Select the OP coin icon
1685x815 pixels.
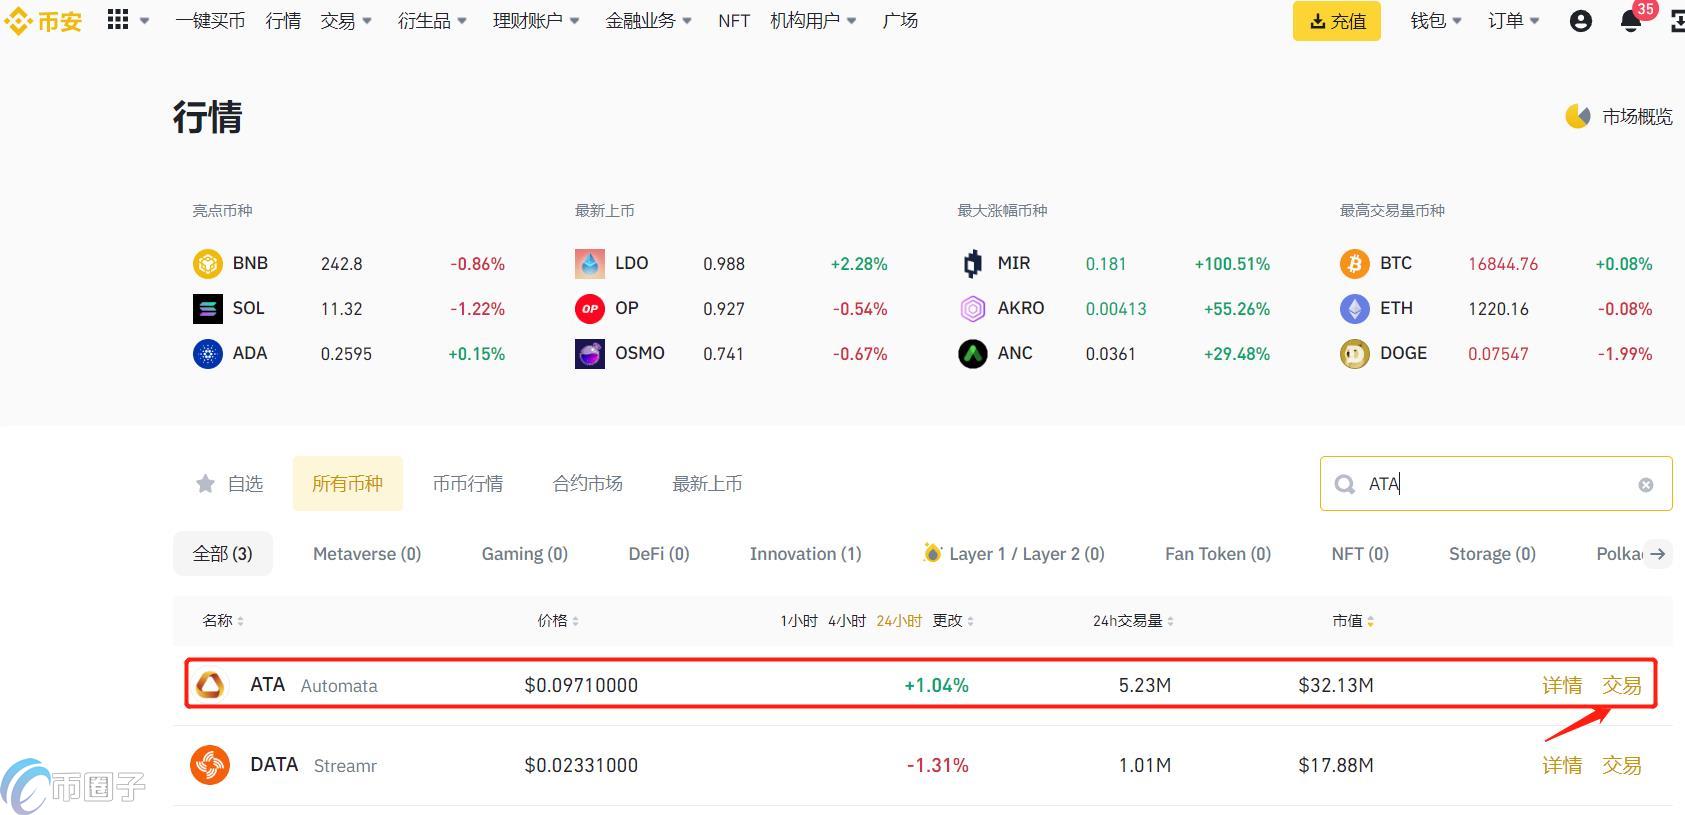click(590, 309)
